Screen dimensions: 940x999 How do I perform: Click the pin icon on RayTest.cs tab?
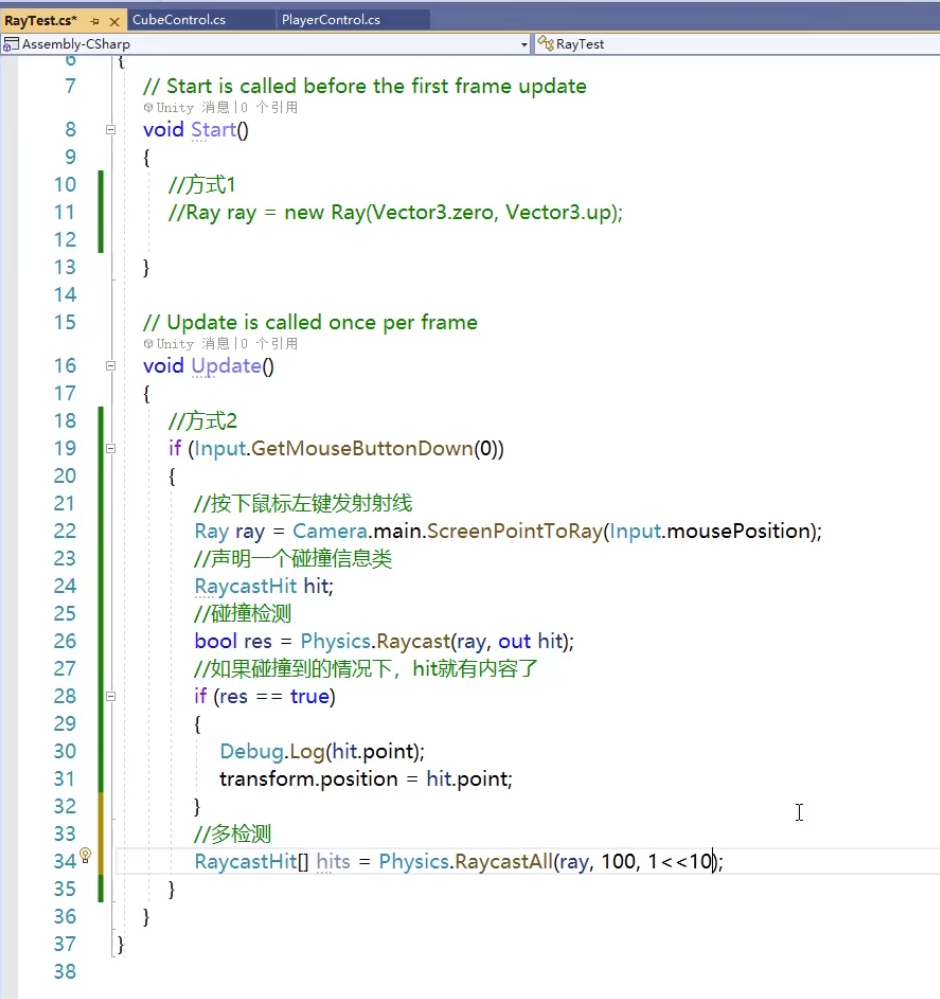(95, 20)
